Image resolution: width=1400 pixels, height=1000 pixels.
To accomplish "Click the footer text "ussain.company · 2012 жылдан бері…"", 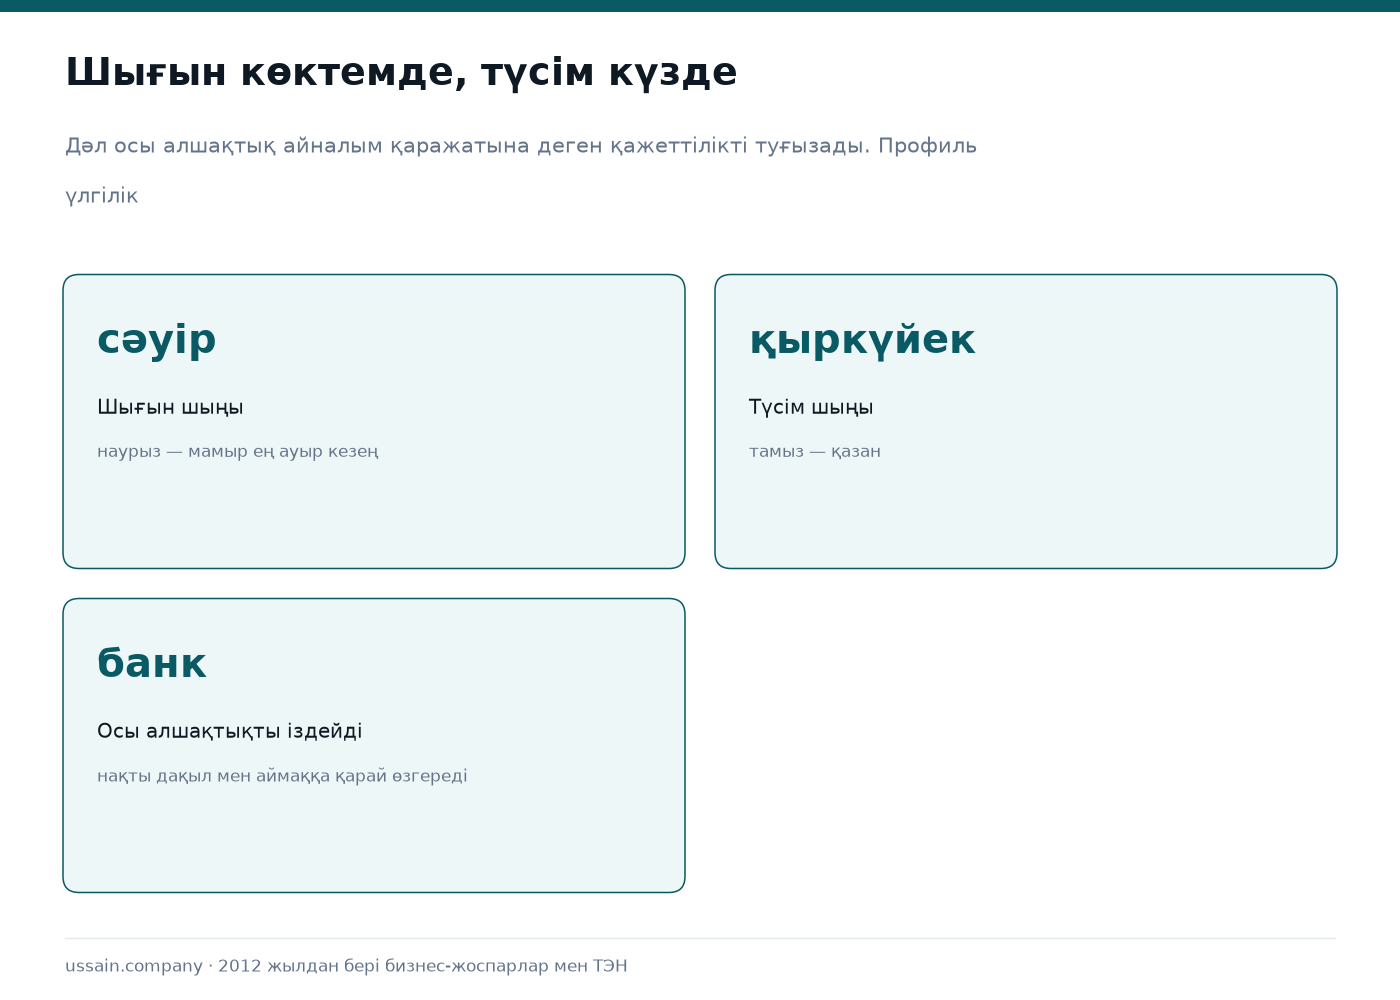I will (346, 966).
